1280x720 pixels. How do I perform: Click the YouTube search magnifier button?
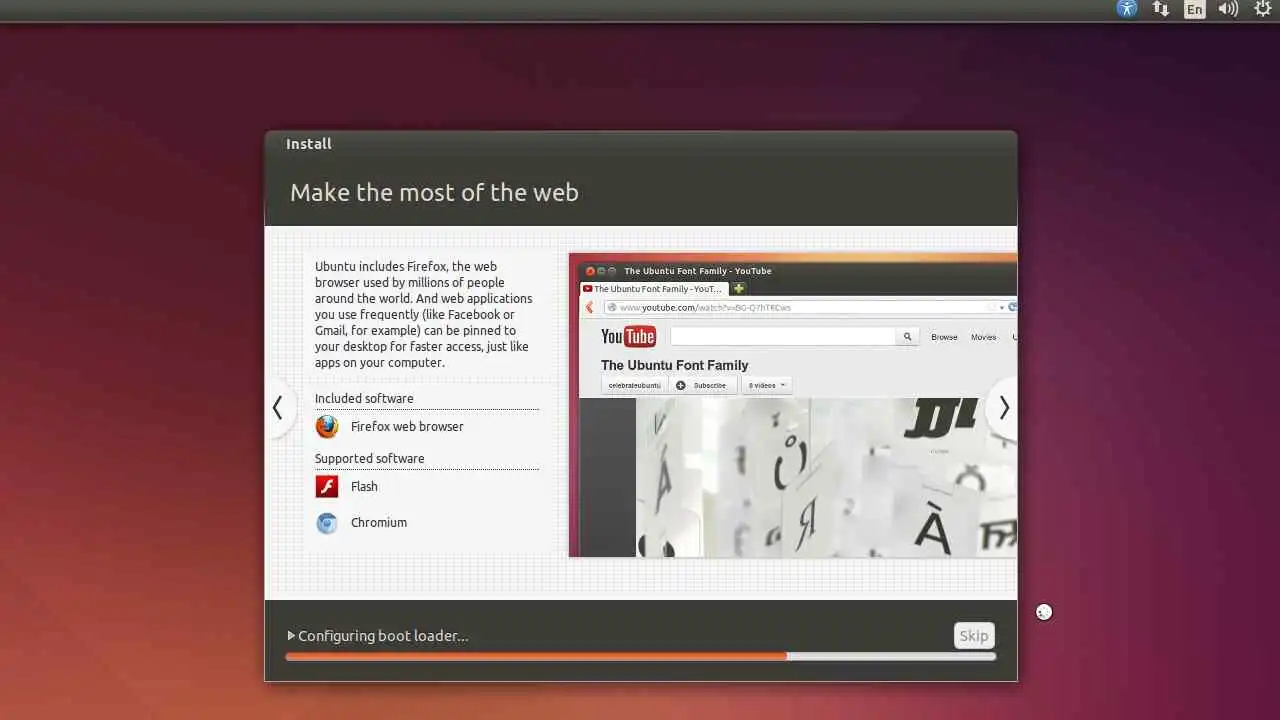point(908,337)
